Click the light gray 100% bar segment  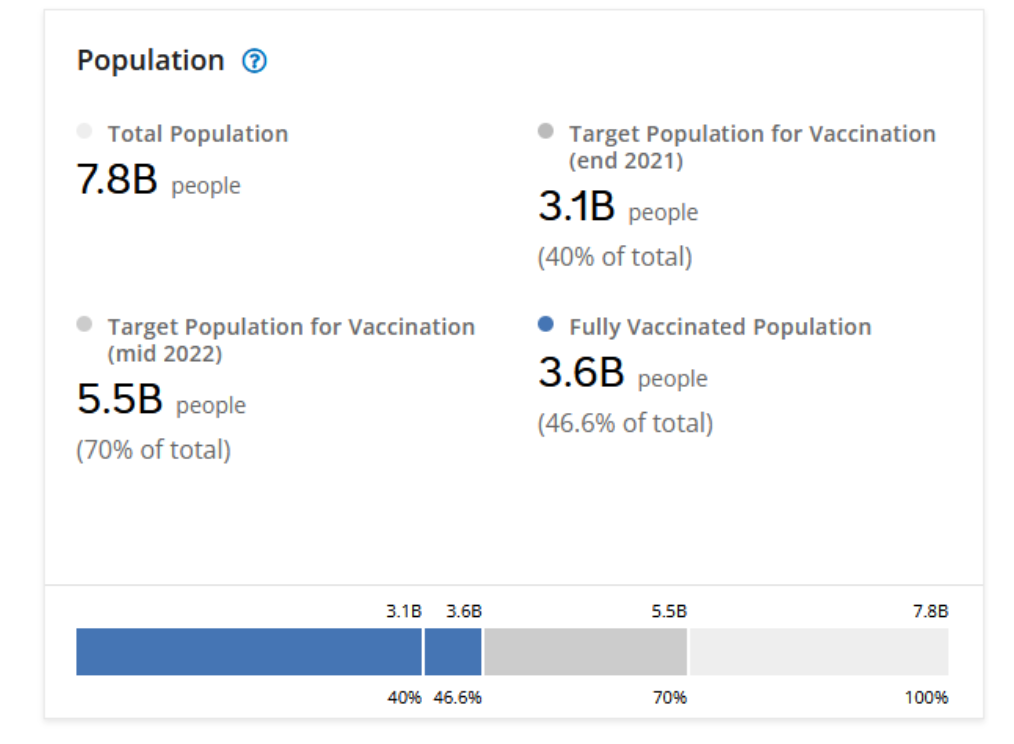[818, 652]
